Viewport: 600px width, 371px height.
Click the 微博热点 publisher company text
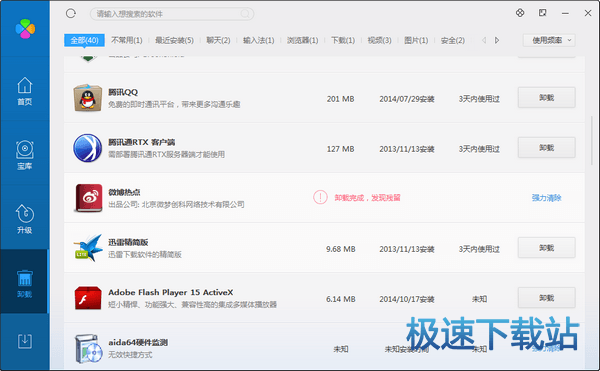(x=176, y=205)
